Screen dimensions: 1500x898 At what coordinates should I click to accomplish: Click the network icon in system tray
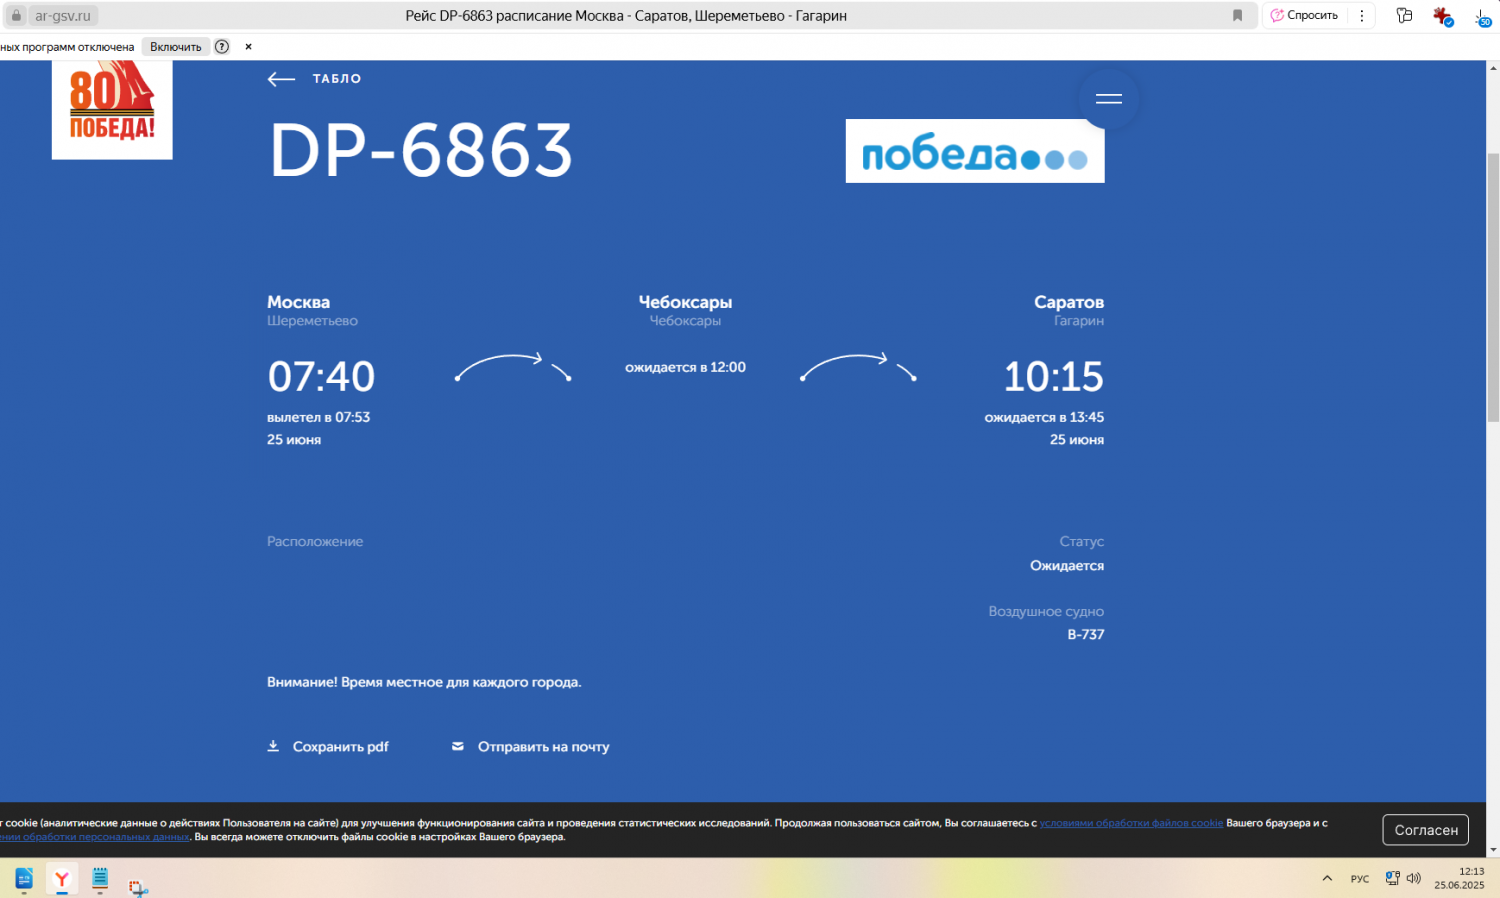click(1392, 878)
